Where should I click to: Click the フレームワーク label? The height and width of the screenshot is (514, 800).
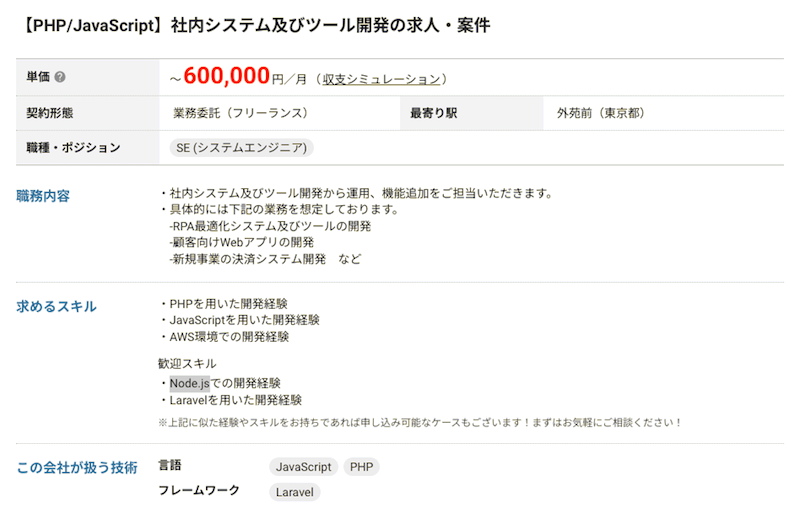[199, 491]
